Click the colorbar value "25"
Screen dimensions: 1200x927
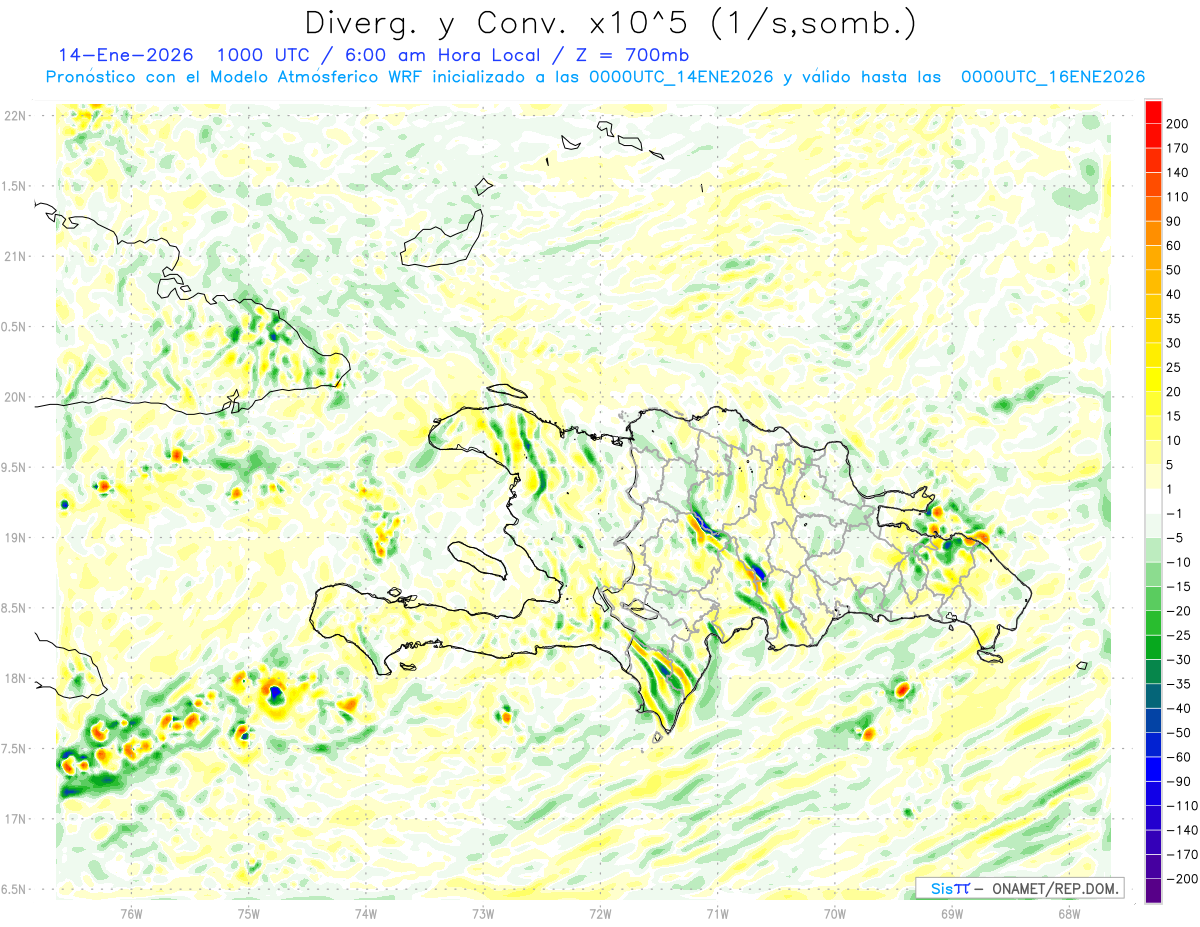tap(1174, 367)
